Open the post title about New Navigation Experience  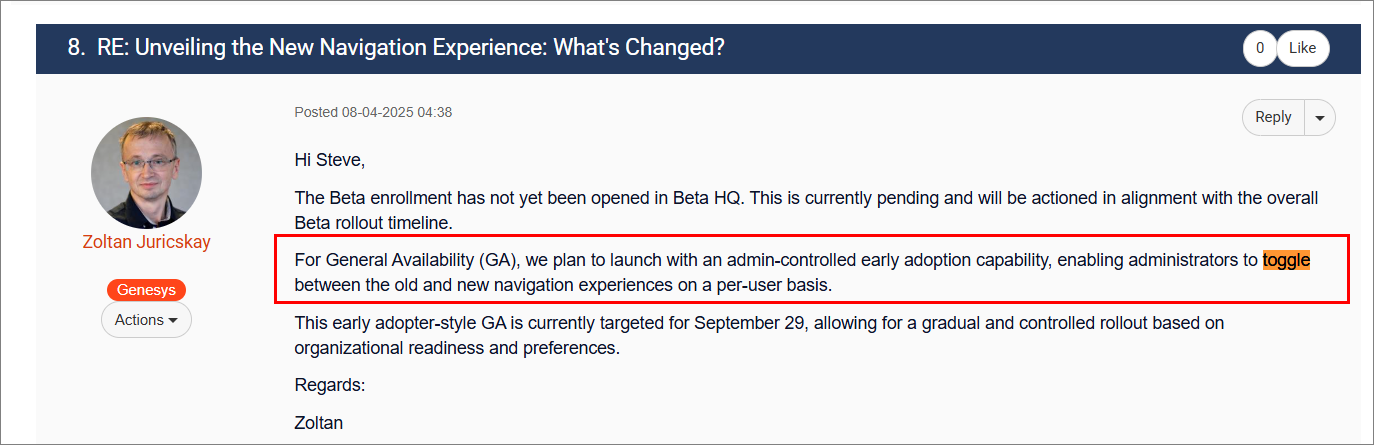(x=410, y=47)
